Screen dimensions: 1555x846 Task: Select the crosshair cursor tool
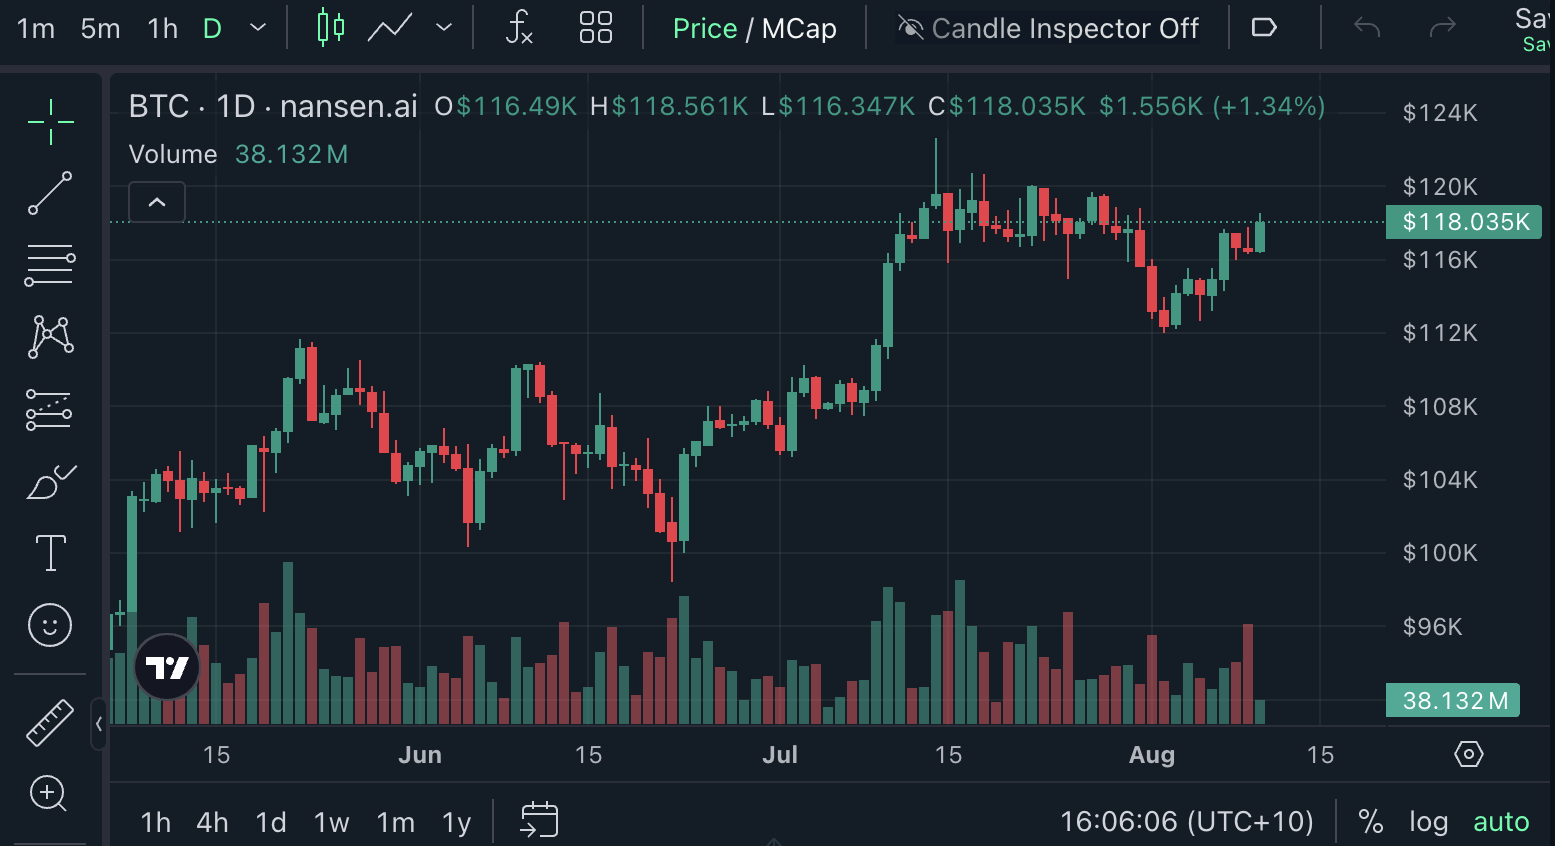pyautogui.click(x=50, y=122)
